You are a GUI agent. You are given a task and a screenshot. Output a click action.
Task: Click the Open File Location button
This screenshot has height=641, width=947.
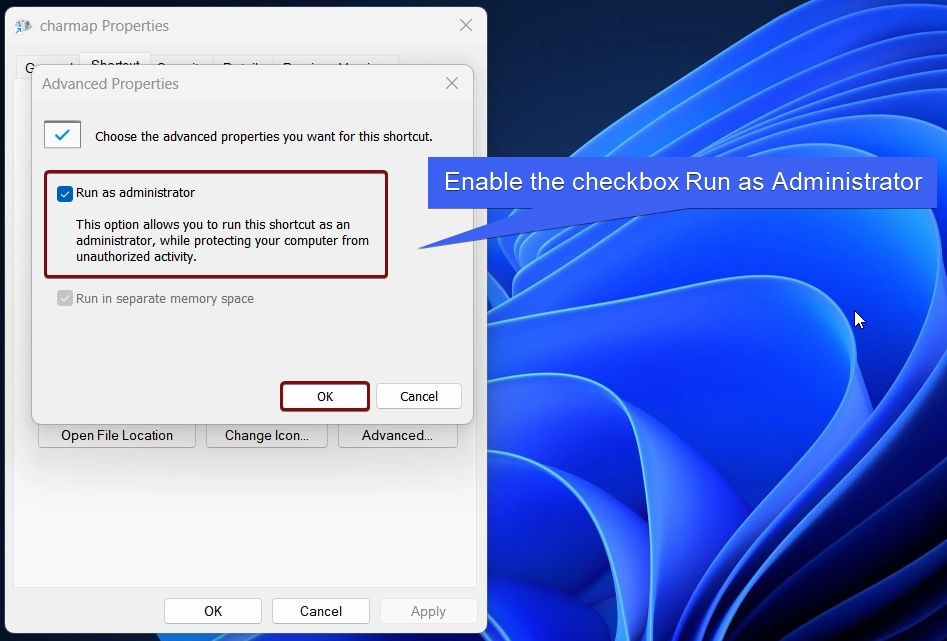click(117, 436)
